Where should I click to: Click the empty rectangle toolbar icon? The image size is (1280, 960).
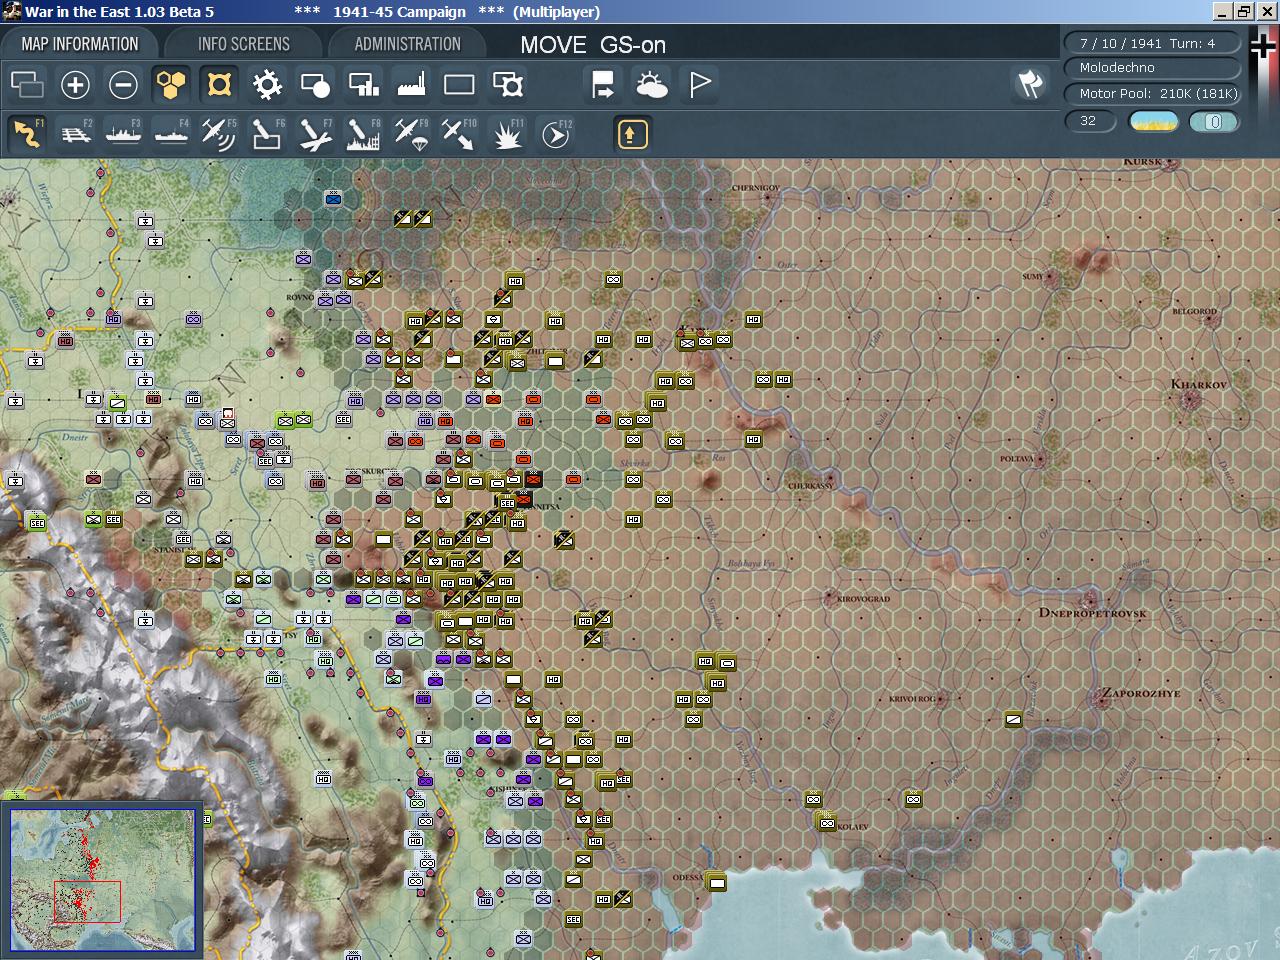[459, 85]
